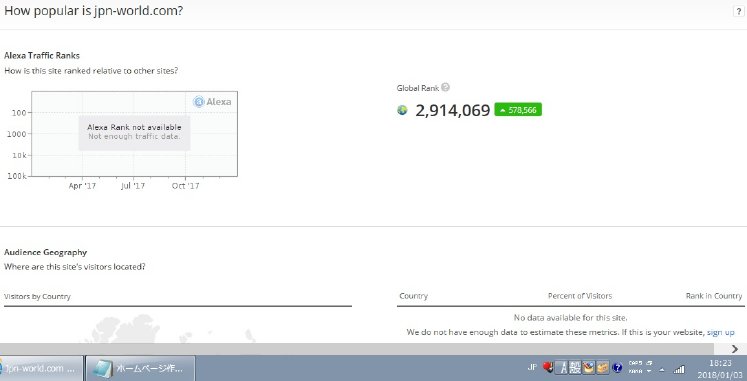Click the globe icon beside global rank number

(402, 110)
